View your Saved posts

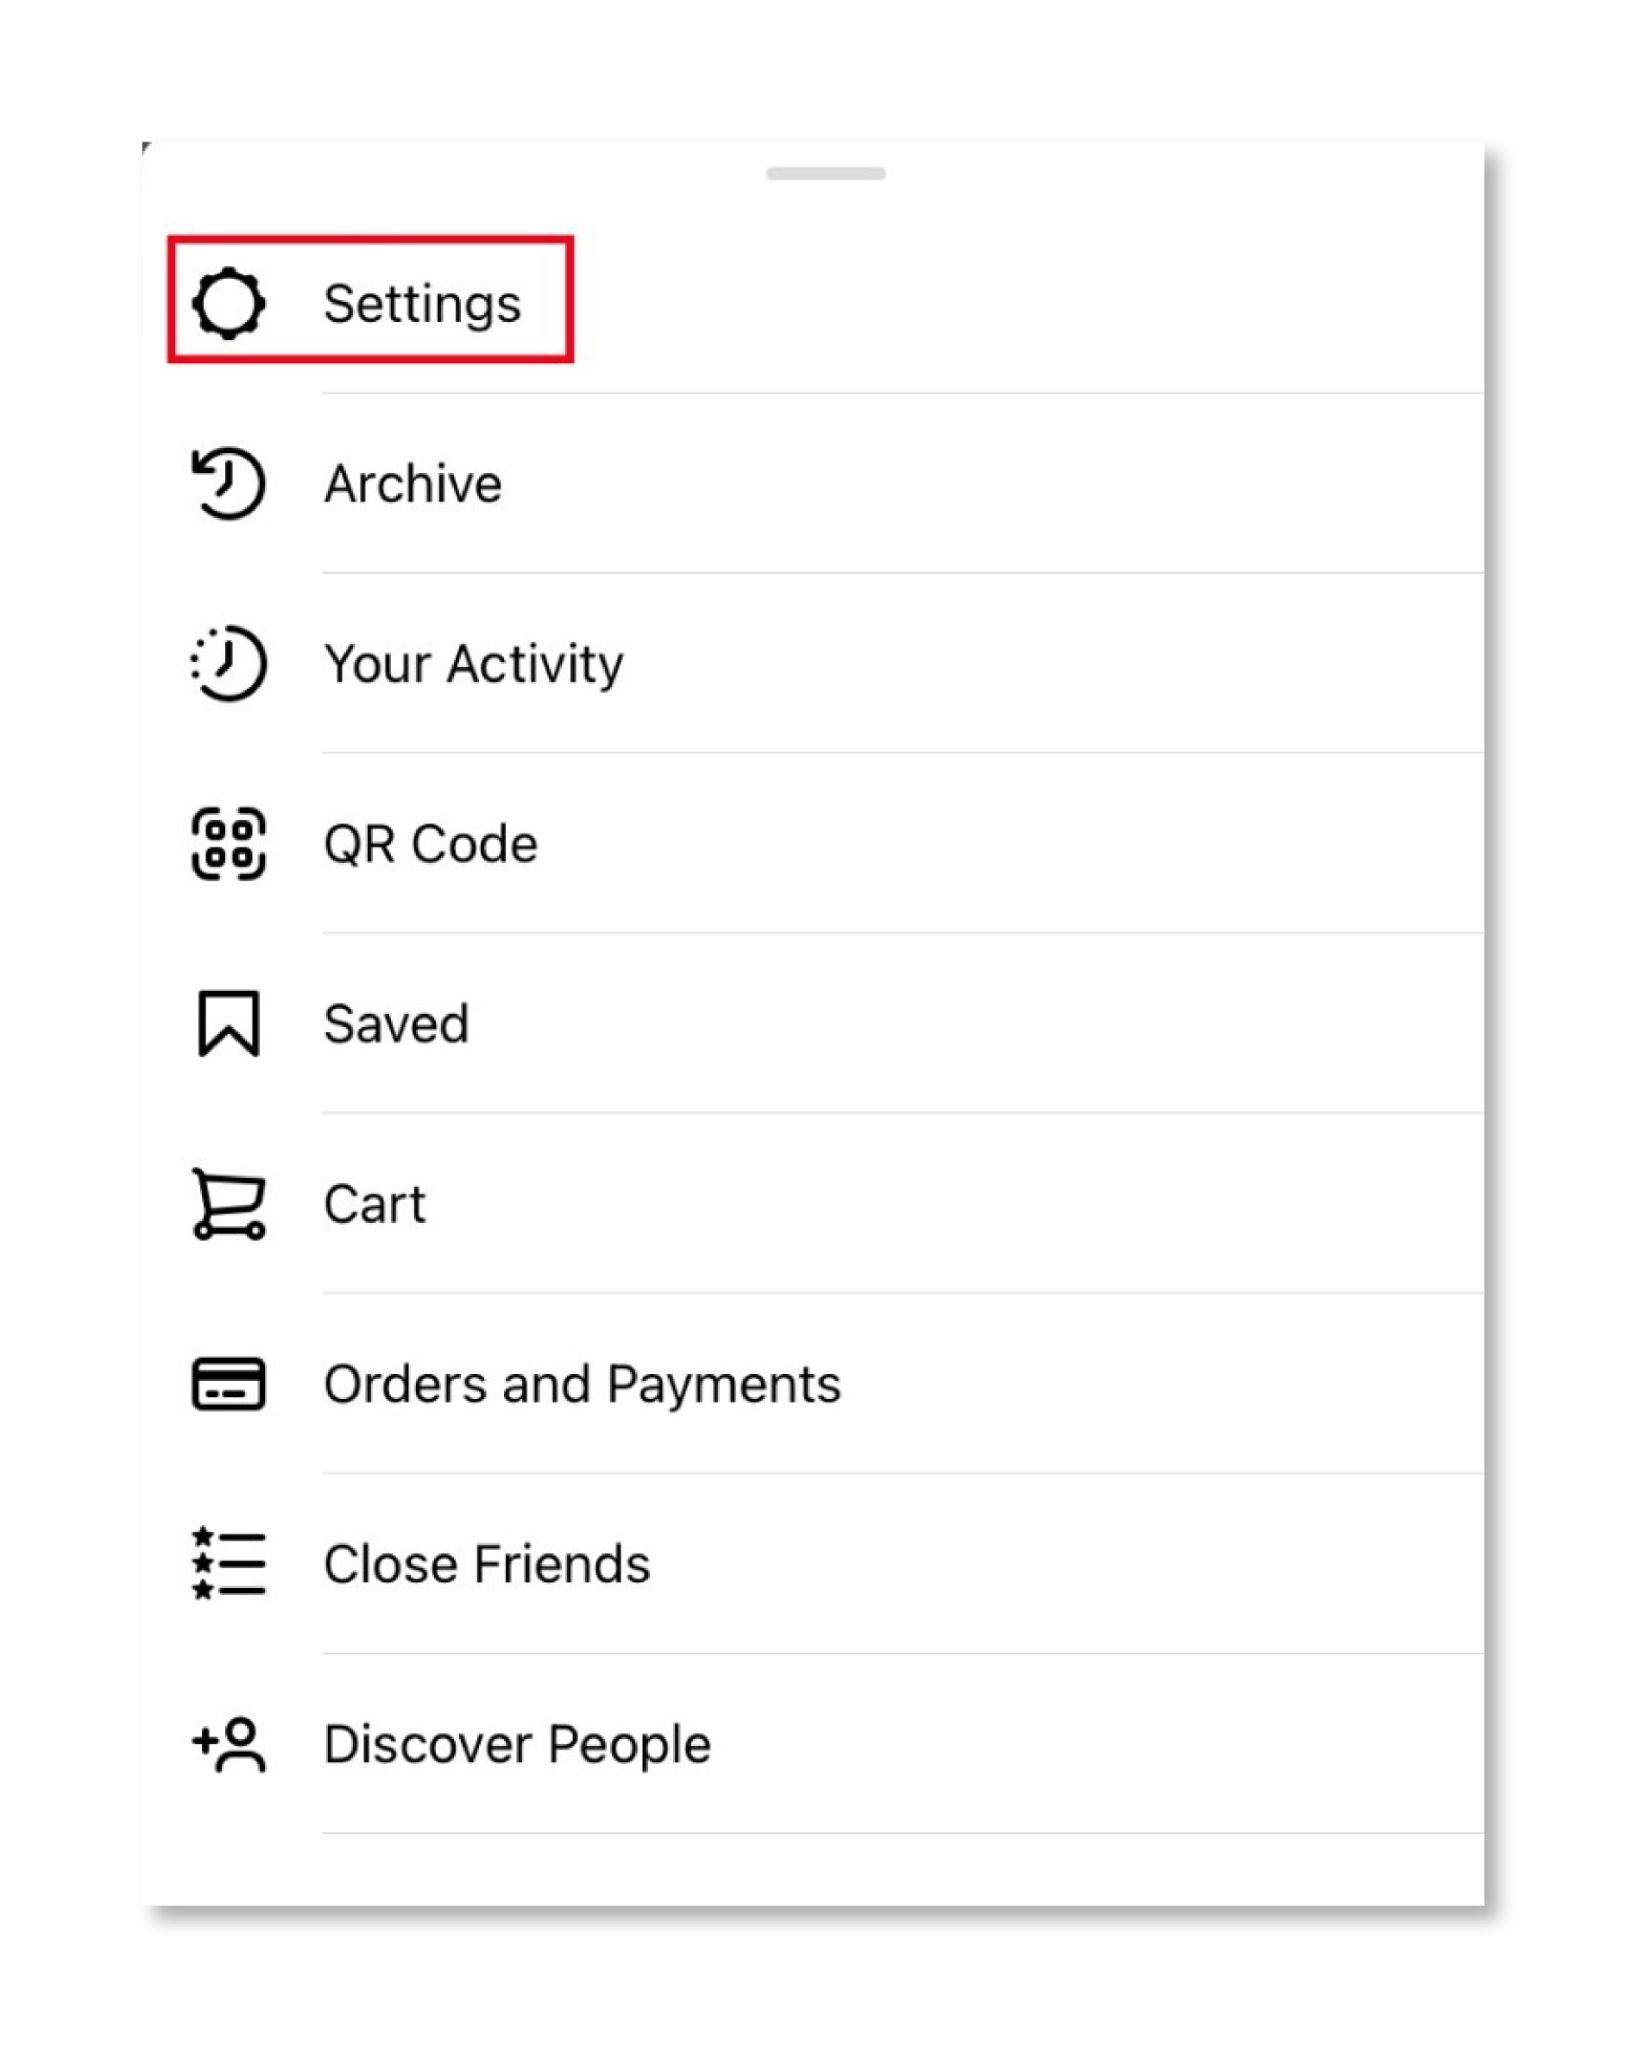(396, 1023)
